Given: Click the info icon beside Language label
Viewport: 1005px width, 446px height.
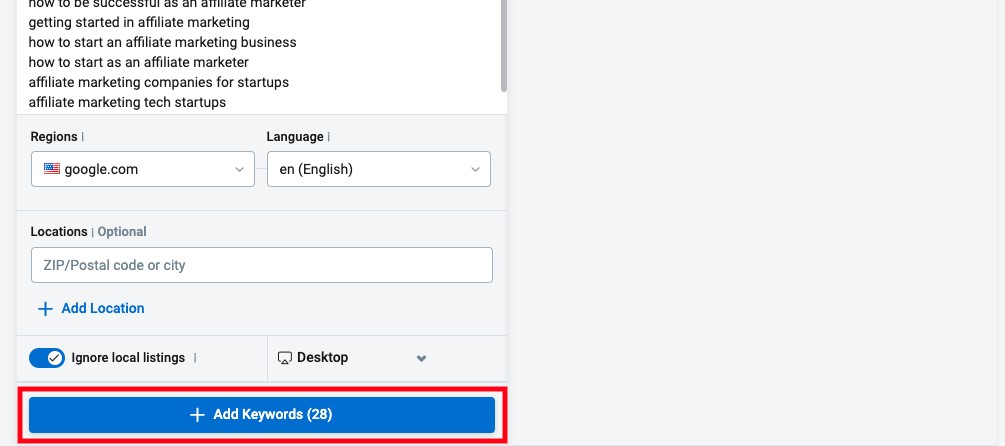Looking at the screenshot, I should coord(329,137).
